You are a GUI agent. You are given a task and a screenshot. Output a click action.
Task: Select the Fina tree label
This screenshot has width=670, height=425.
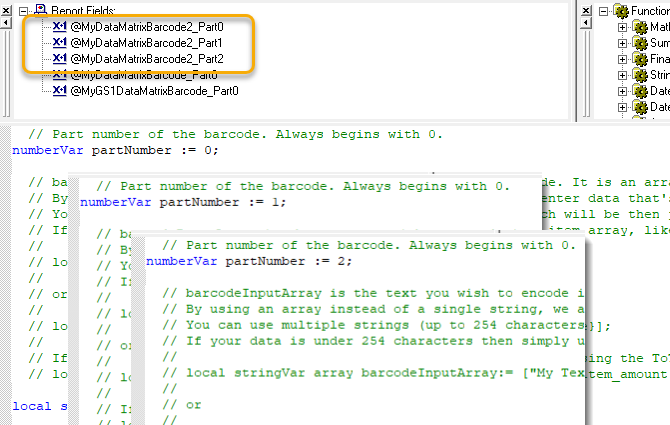click(x=660, y=59)
